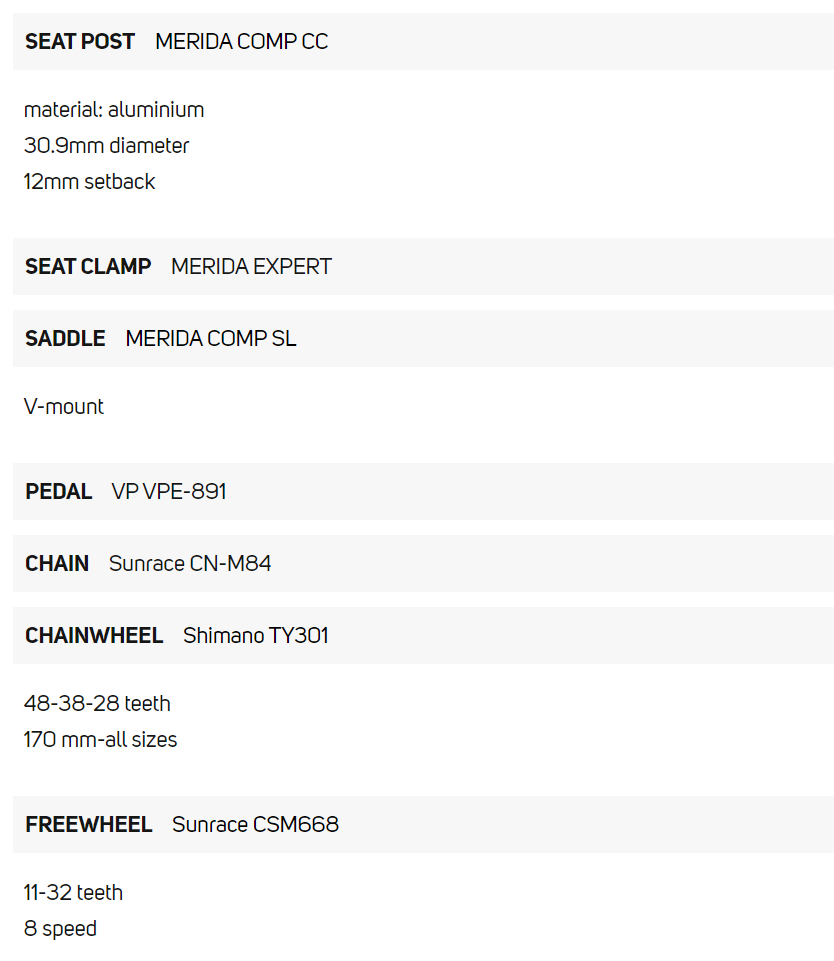The image size is (834, 961).
Task: Select the VP VPE-891 value
Action: point(169,492)
